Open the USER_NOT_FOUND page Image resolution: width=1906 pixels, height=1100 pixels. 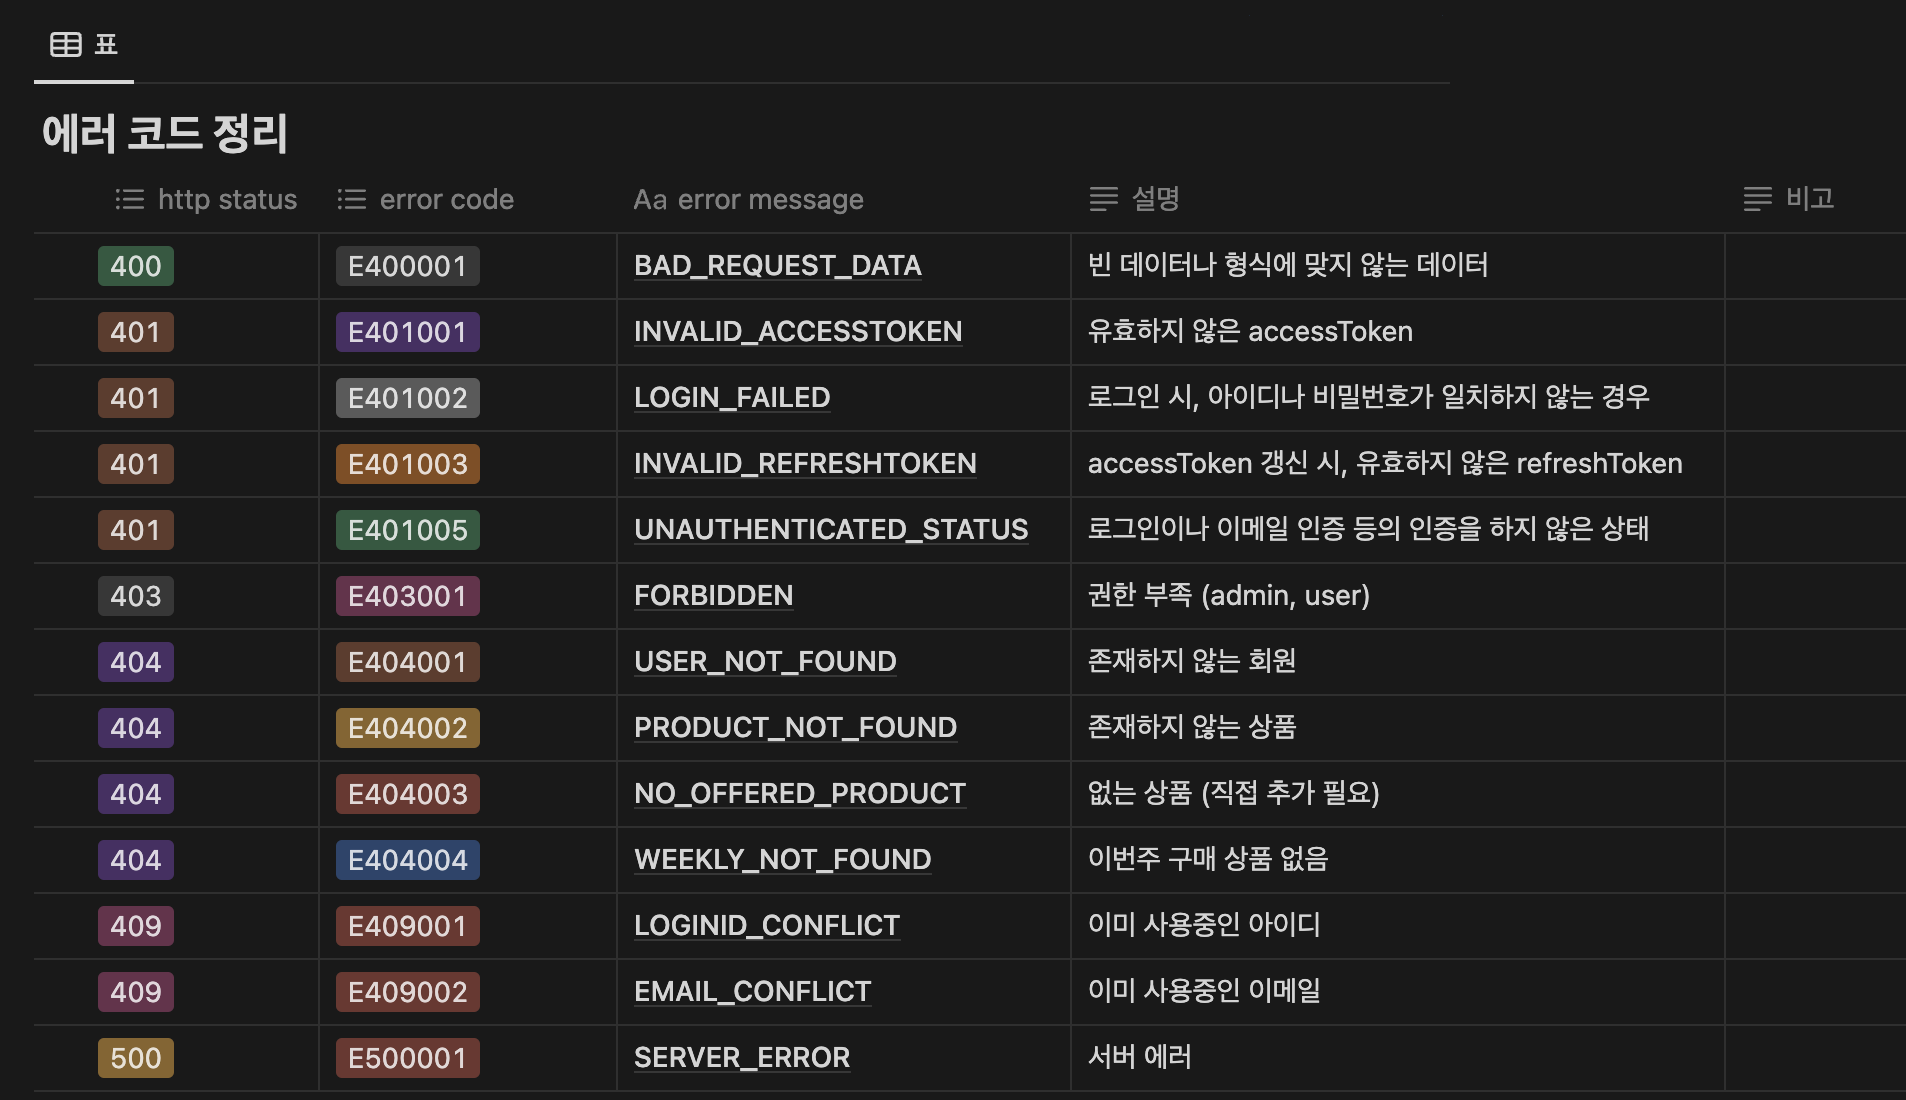pyautogui.click(x=765, y=662)
